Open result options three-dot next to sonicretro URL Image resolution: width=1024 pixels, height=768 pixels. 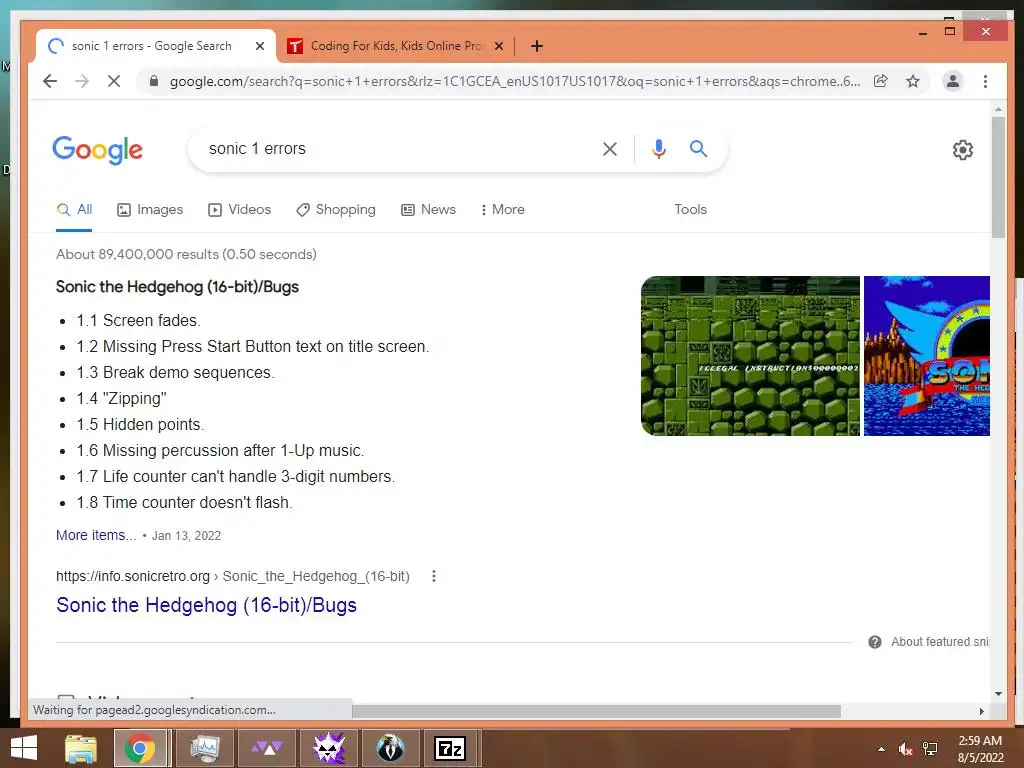tap(434, 576)
